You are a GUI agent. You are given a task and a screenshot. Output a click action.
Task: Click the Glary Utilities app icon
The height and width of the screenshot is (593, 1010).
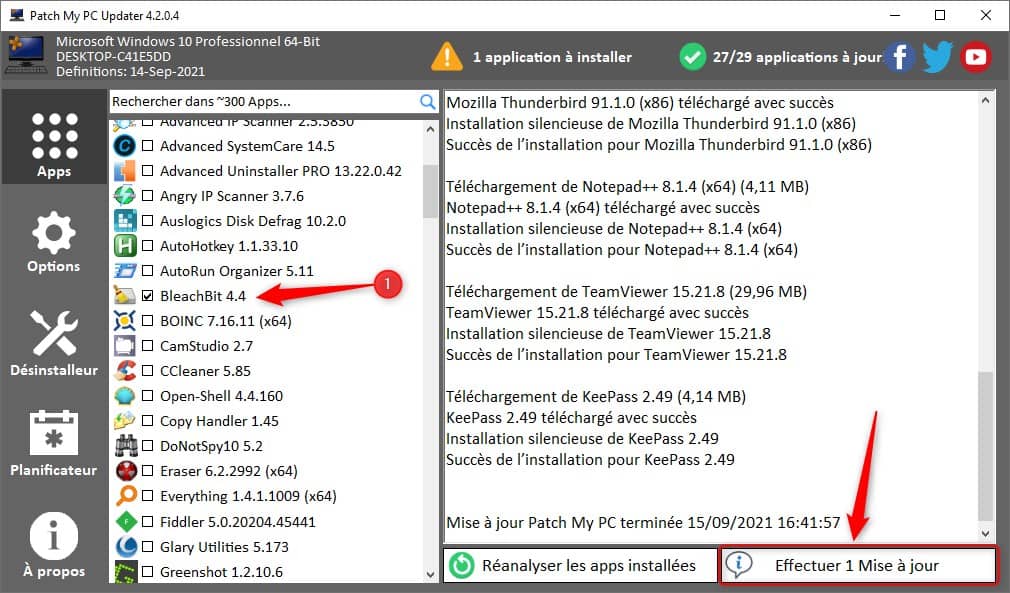click(124, 547)
